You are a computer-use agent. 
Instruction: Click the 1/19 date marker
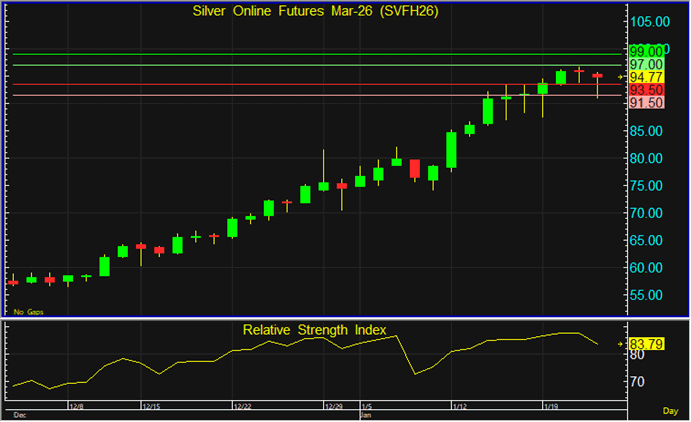pyautogui.click(x=549, y=407)
